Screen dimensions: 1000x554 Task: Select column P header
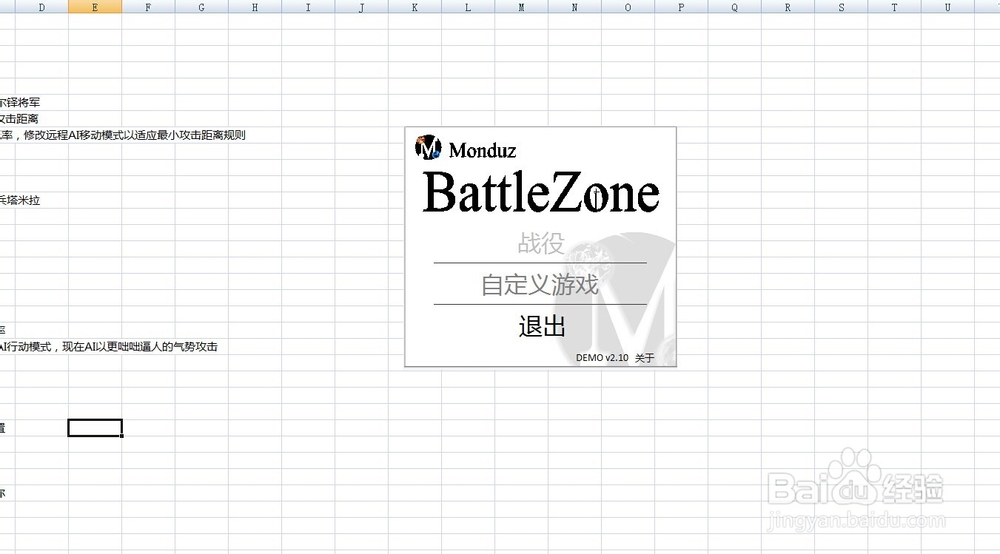(681, 7)
